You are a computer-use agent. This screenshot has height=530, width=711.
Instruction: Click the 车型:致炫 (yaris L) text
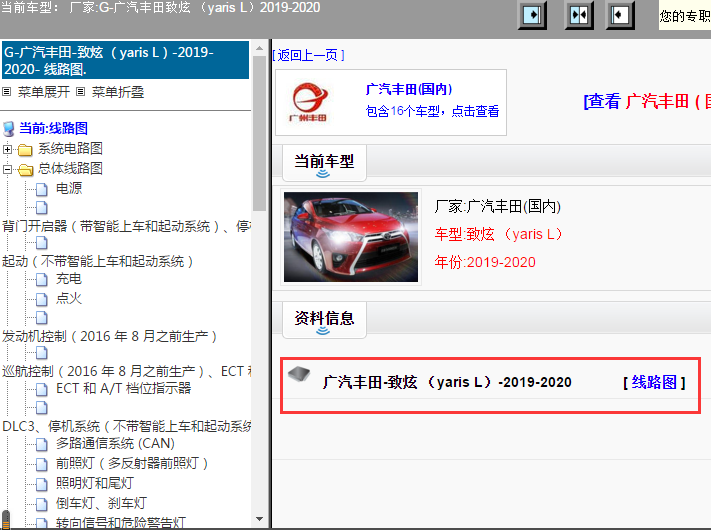click(499, 234)
